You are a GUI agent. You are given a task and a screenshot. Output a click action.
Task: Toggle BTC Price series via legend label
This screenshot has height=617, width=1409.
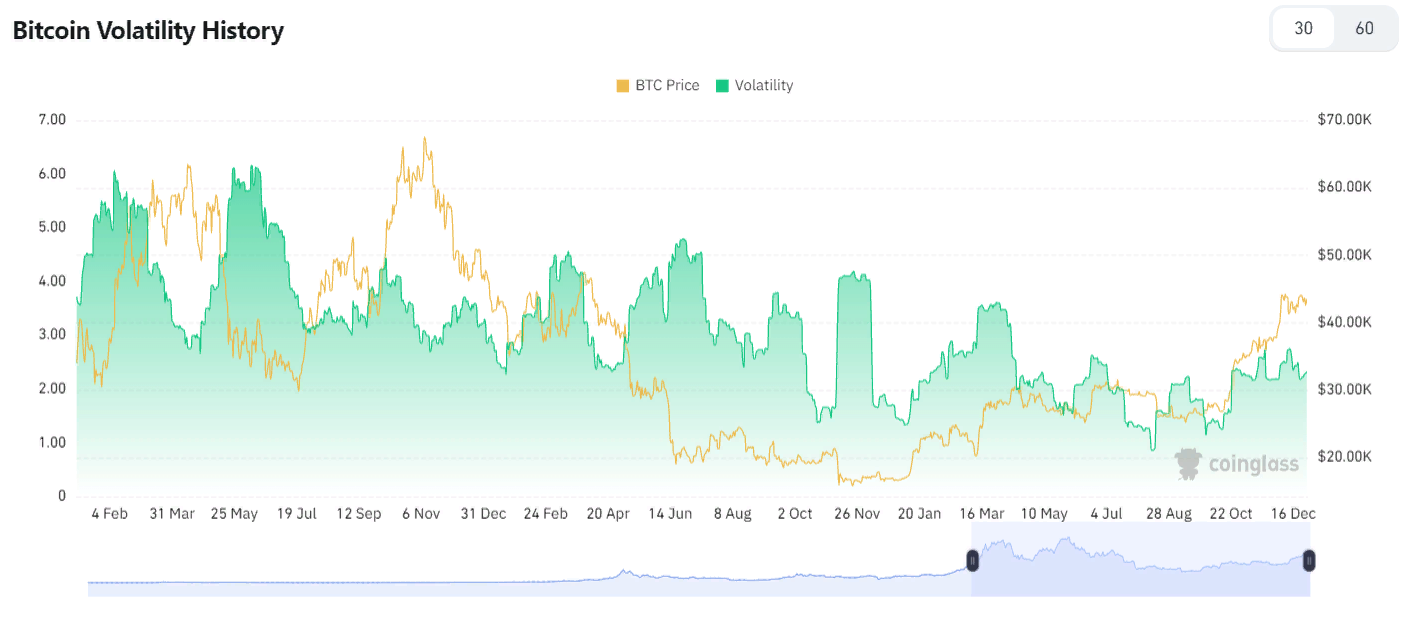point(667,86)
